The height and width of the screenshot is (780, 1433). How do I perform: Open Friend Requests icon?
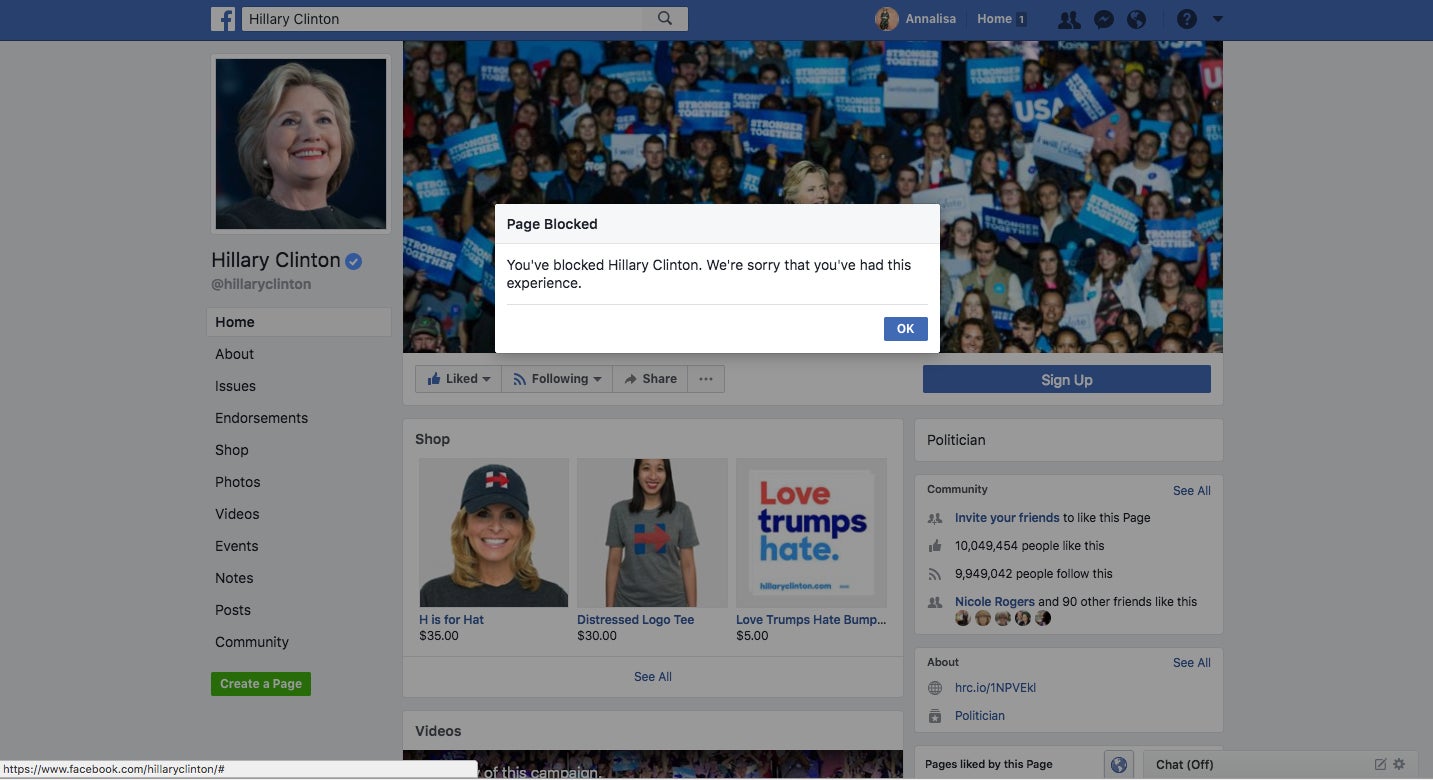(x=1069, y=19)
